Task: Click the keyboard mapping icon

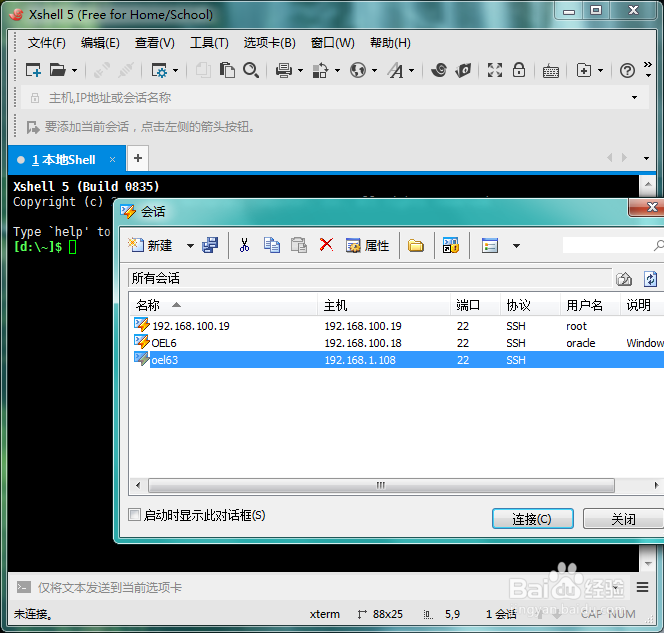Action: click(551, 71)
